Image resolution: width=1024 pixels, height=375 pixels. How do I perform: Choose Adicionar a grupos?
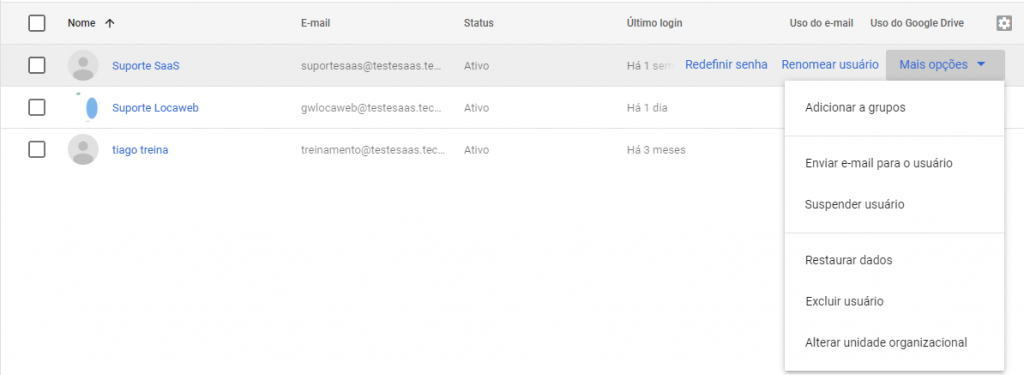pos(856,108)
